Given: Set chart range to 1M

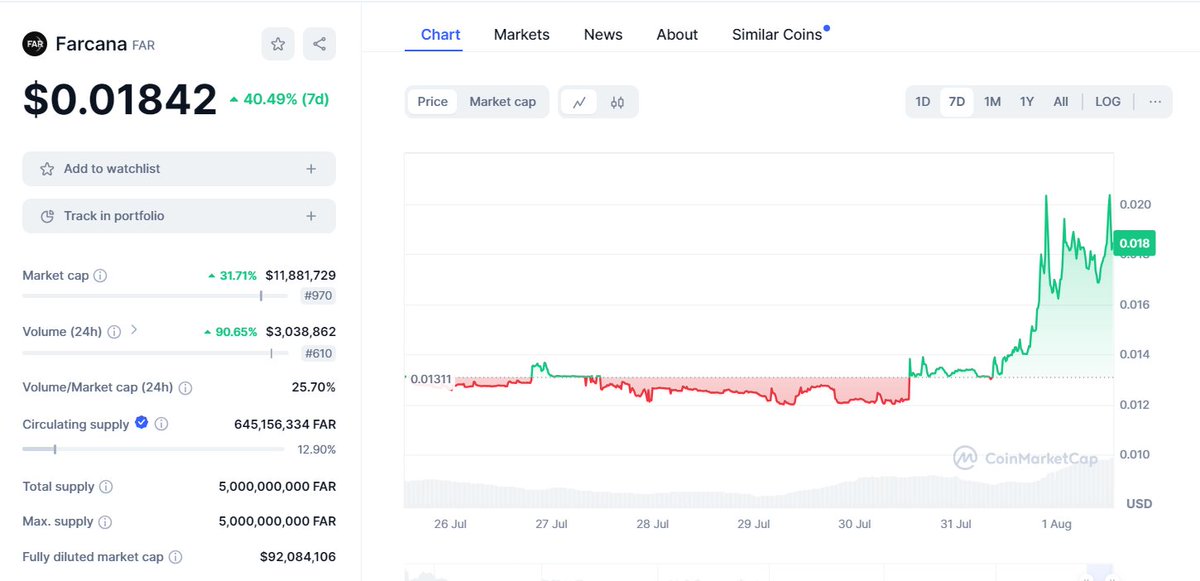Looking at the screenshot, I should (992, 101).
